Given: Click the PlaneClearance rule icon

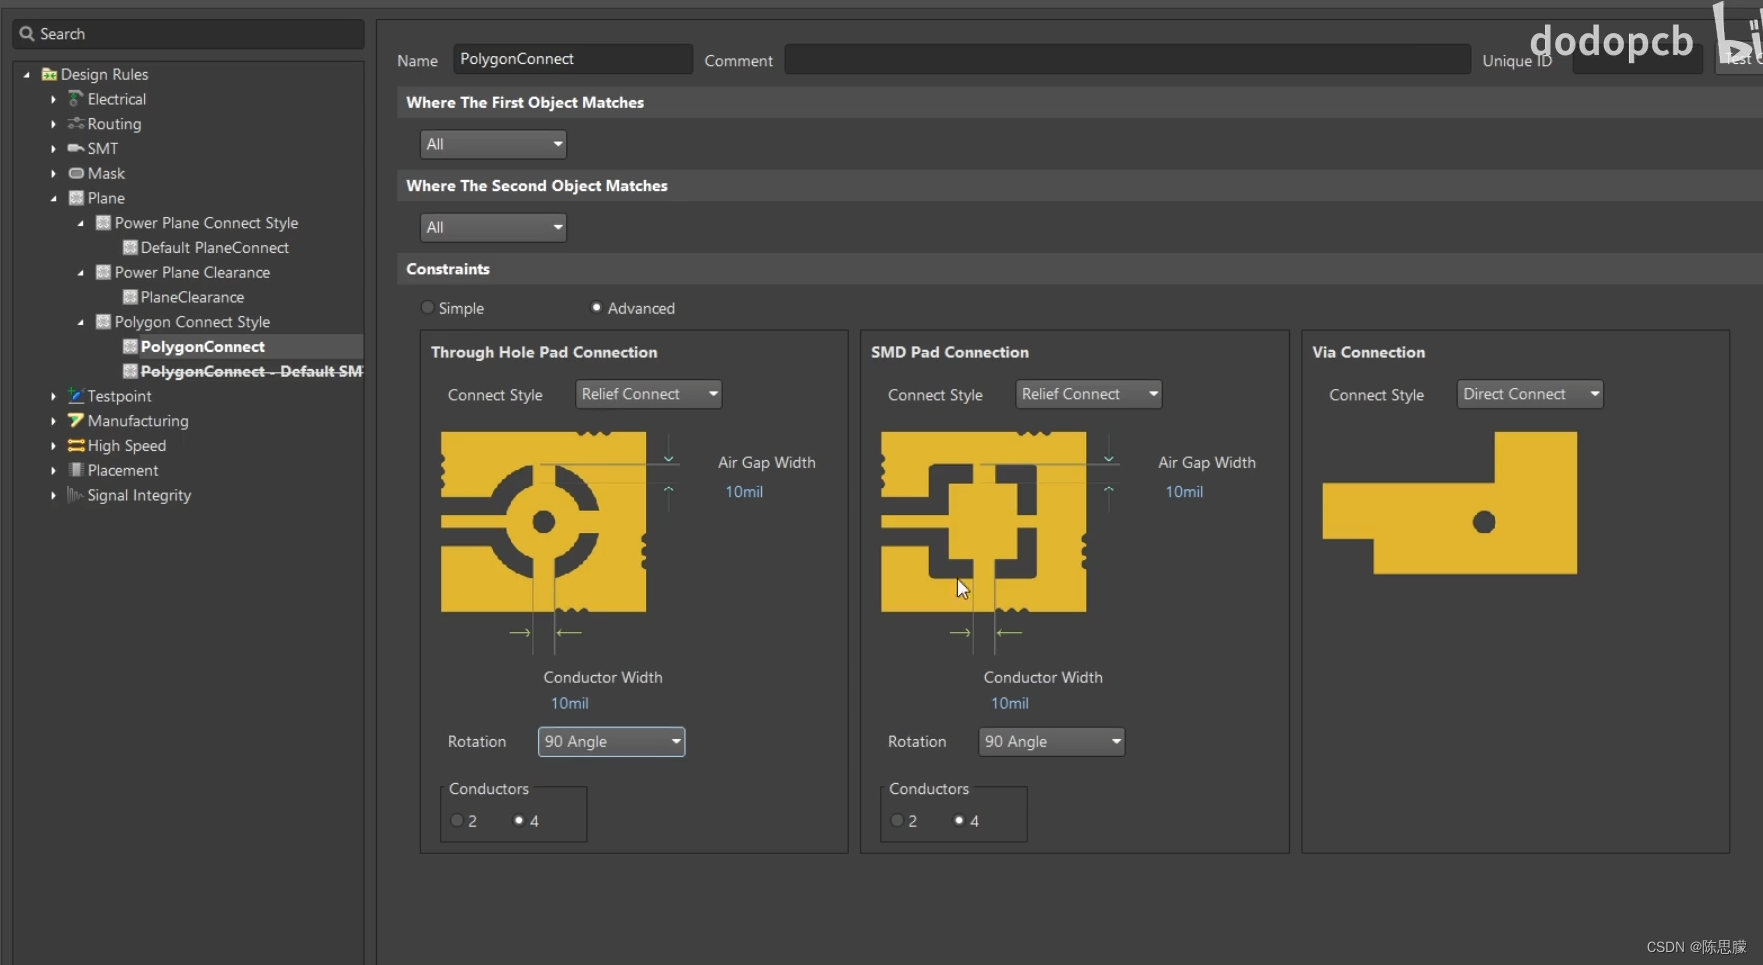Looking at the screenshot, I should tap(129, 297).
